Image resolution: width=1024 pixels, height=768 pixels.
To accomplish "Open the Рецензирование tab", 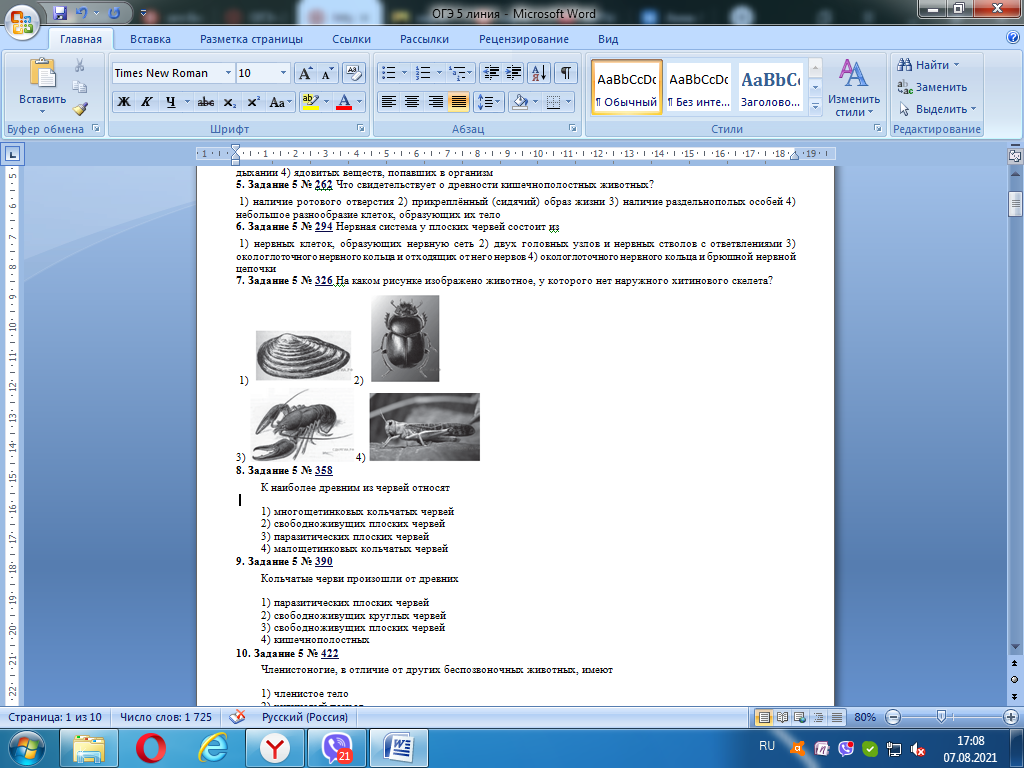I will 524,39.
